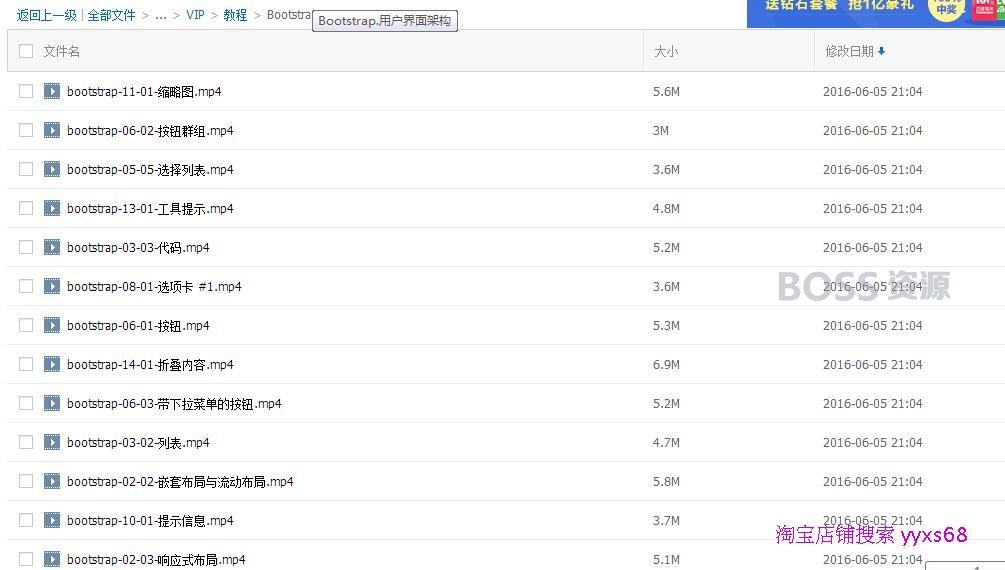The height and width of the screenshot is (570, 1005).
Task: Click video icon of bootstrap-02-03-响应式布局.mp4
Action: click(x=52, y=559)
